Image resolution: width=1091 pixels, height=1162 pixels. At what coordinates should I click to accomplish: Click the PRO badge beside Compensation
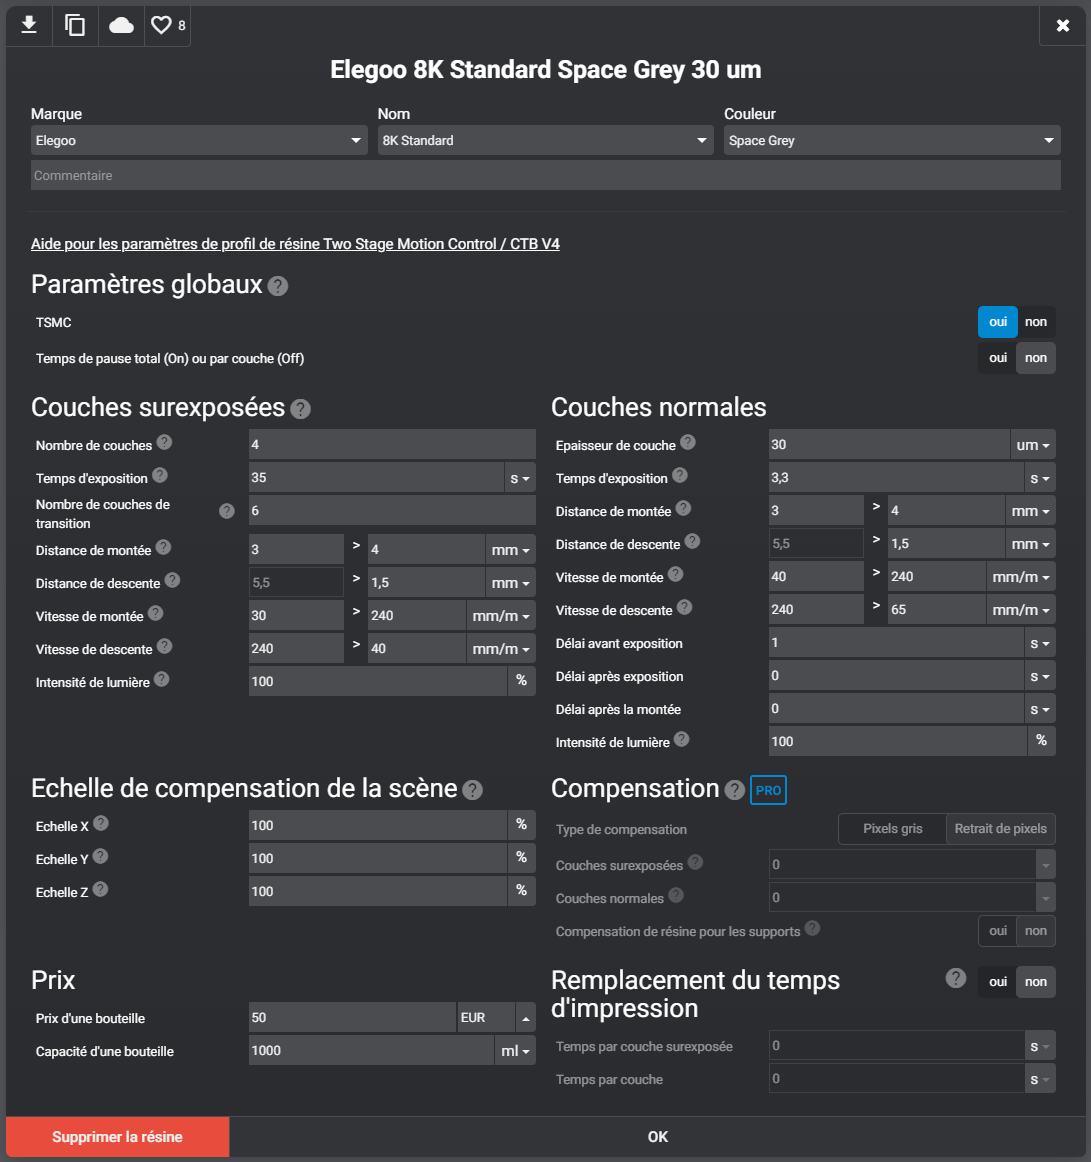pos(769,790)
